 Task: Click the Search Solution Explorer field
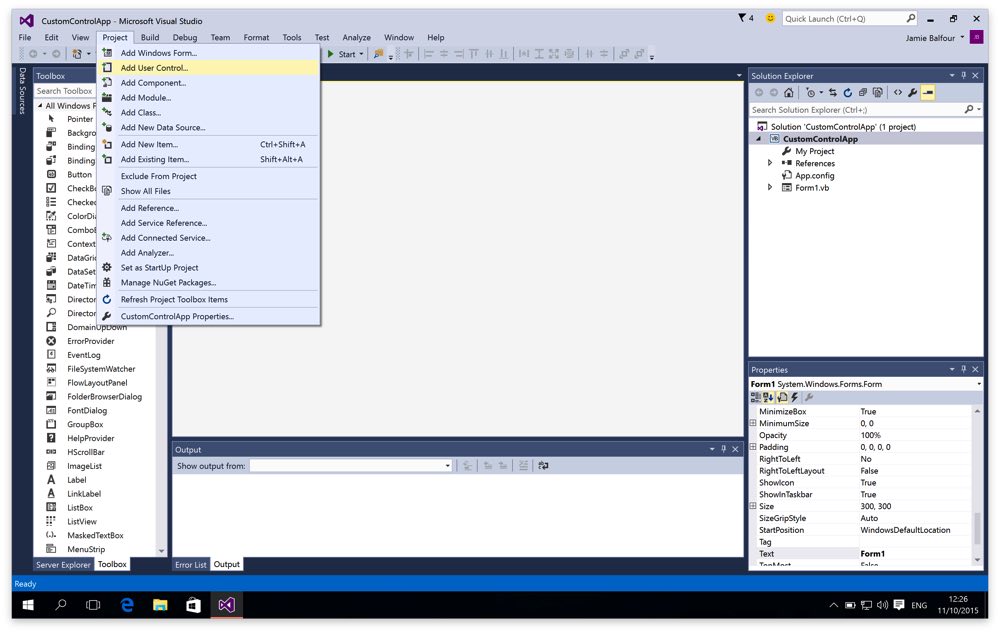(856, 110)
